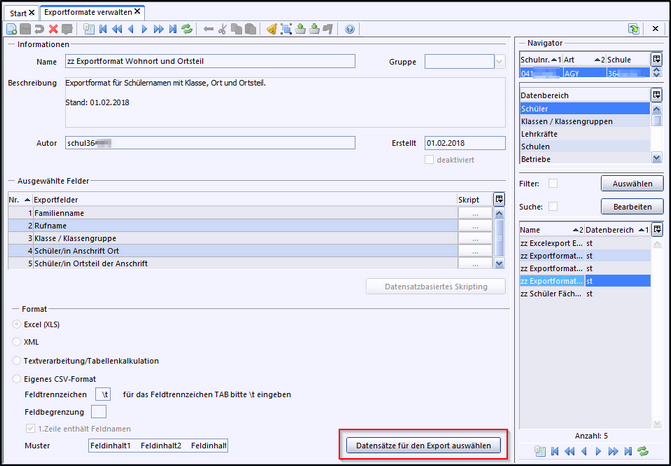Select the XML format radio button
This screenshot has height=466, width=671.
click(x=17, y=342)
